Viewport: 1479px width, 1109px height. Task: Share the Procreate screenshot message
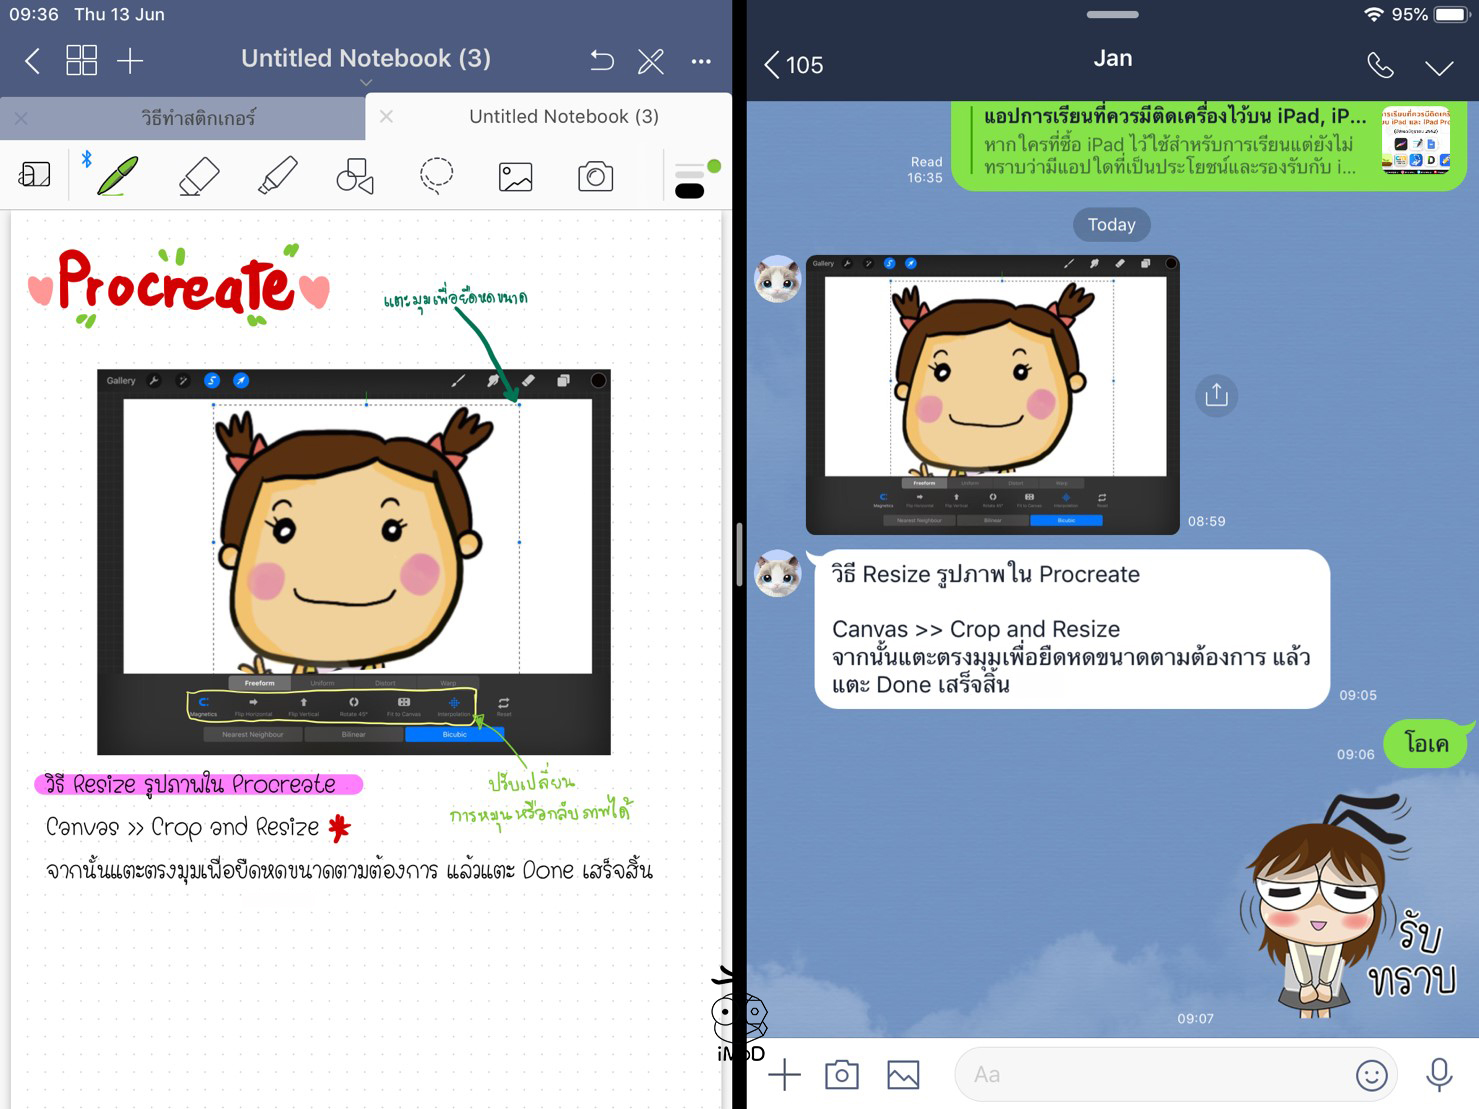pos(1216,395)
